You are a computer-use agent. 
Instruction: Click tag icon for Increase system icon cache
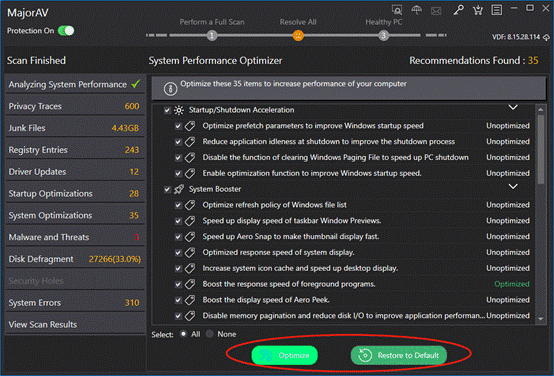(x=190, y=269)
